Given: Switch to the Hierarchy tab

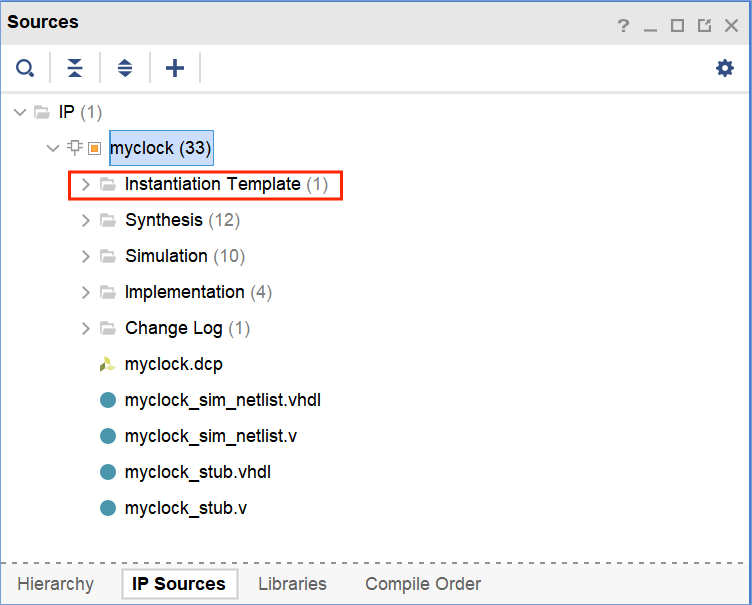Looking at the screenshot, I should 55,584.
